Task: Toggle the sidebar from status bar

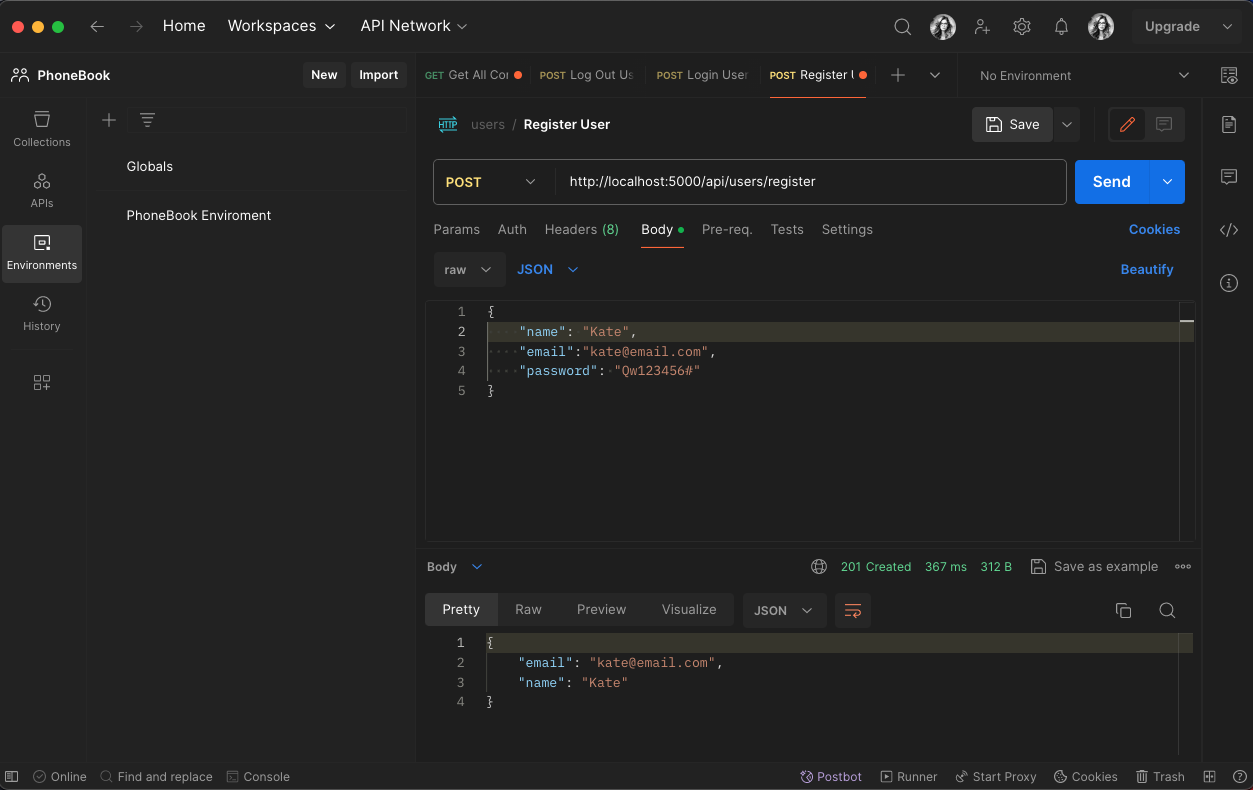Action: coord(12,776)
